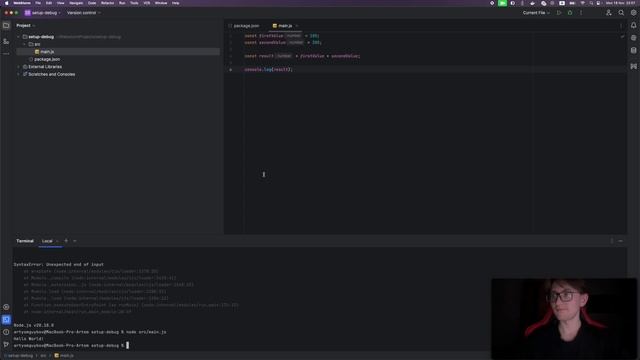The image size is (640, 360).
Task: Open the Edit menu
Action: pyautogui.click(x=49, y=3)
